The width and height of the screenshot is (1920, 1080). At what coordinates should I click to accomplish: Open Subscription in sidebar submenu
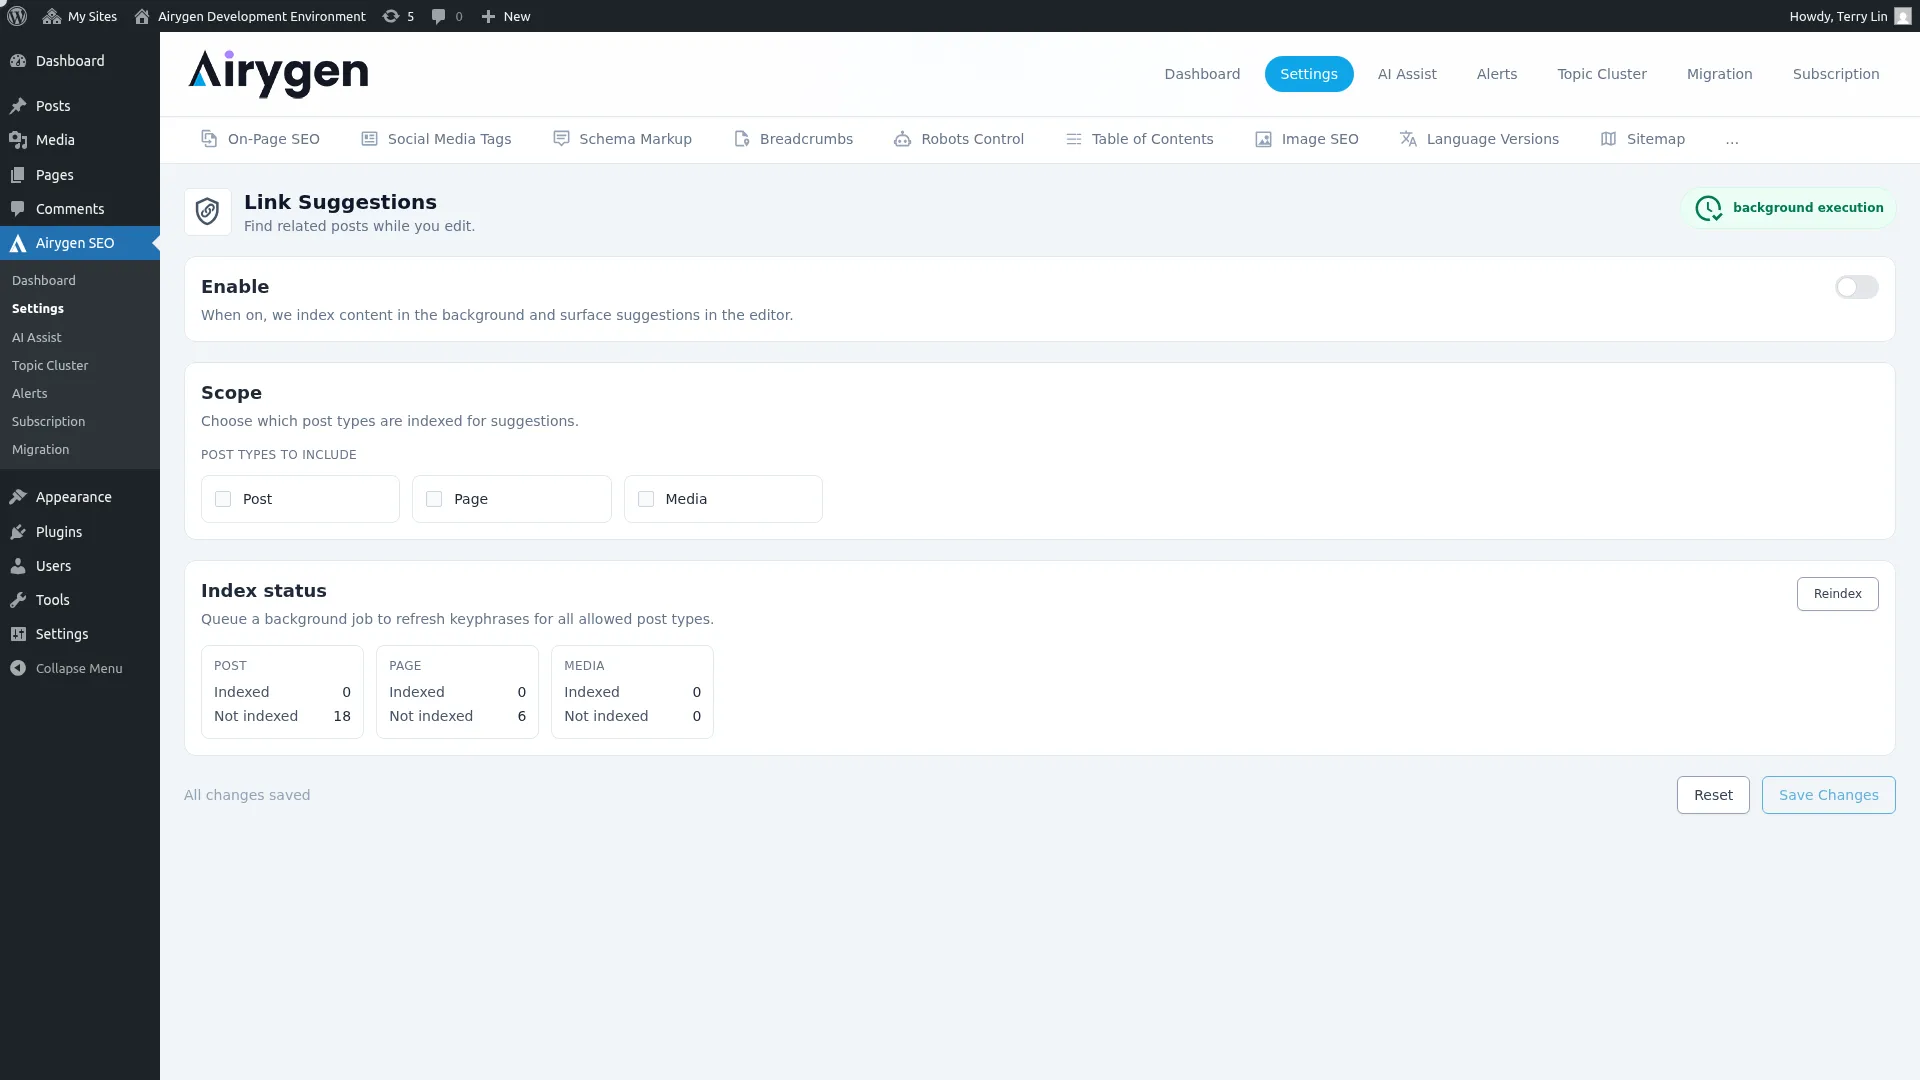[x=48, y=422]
